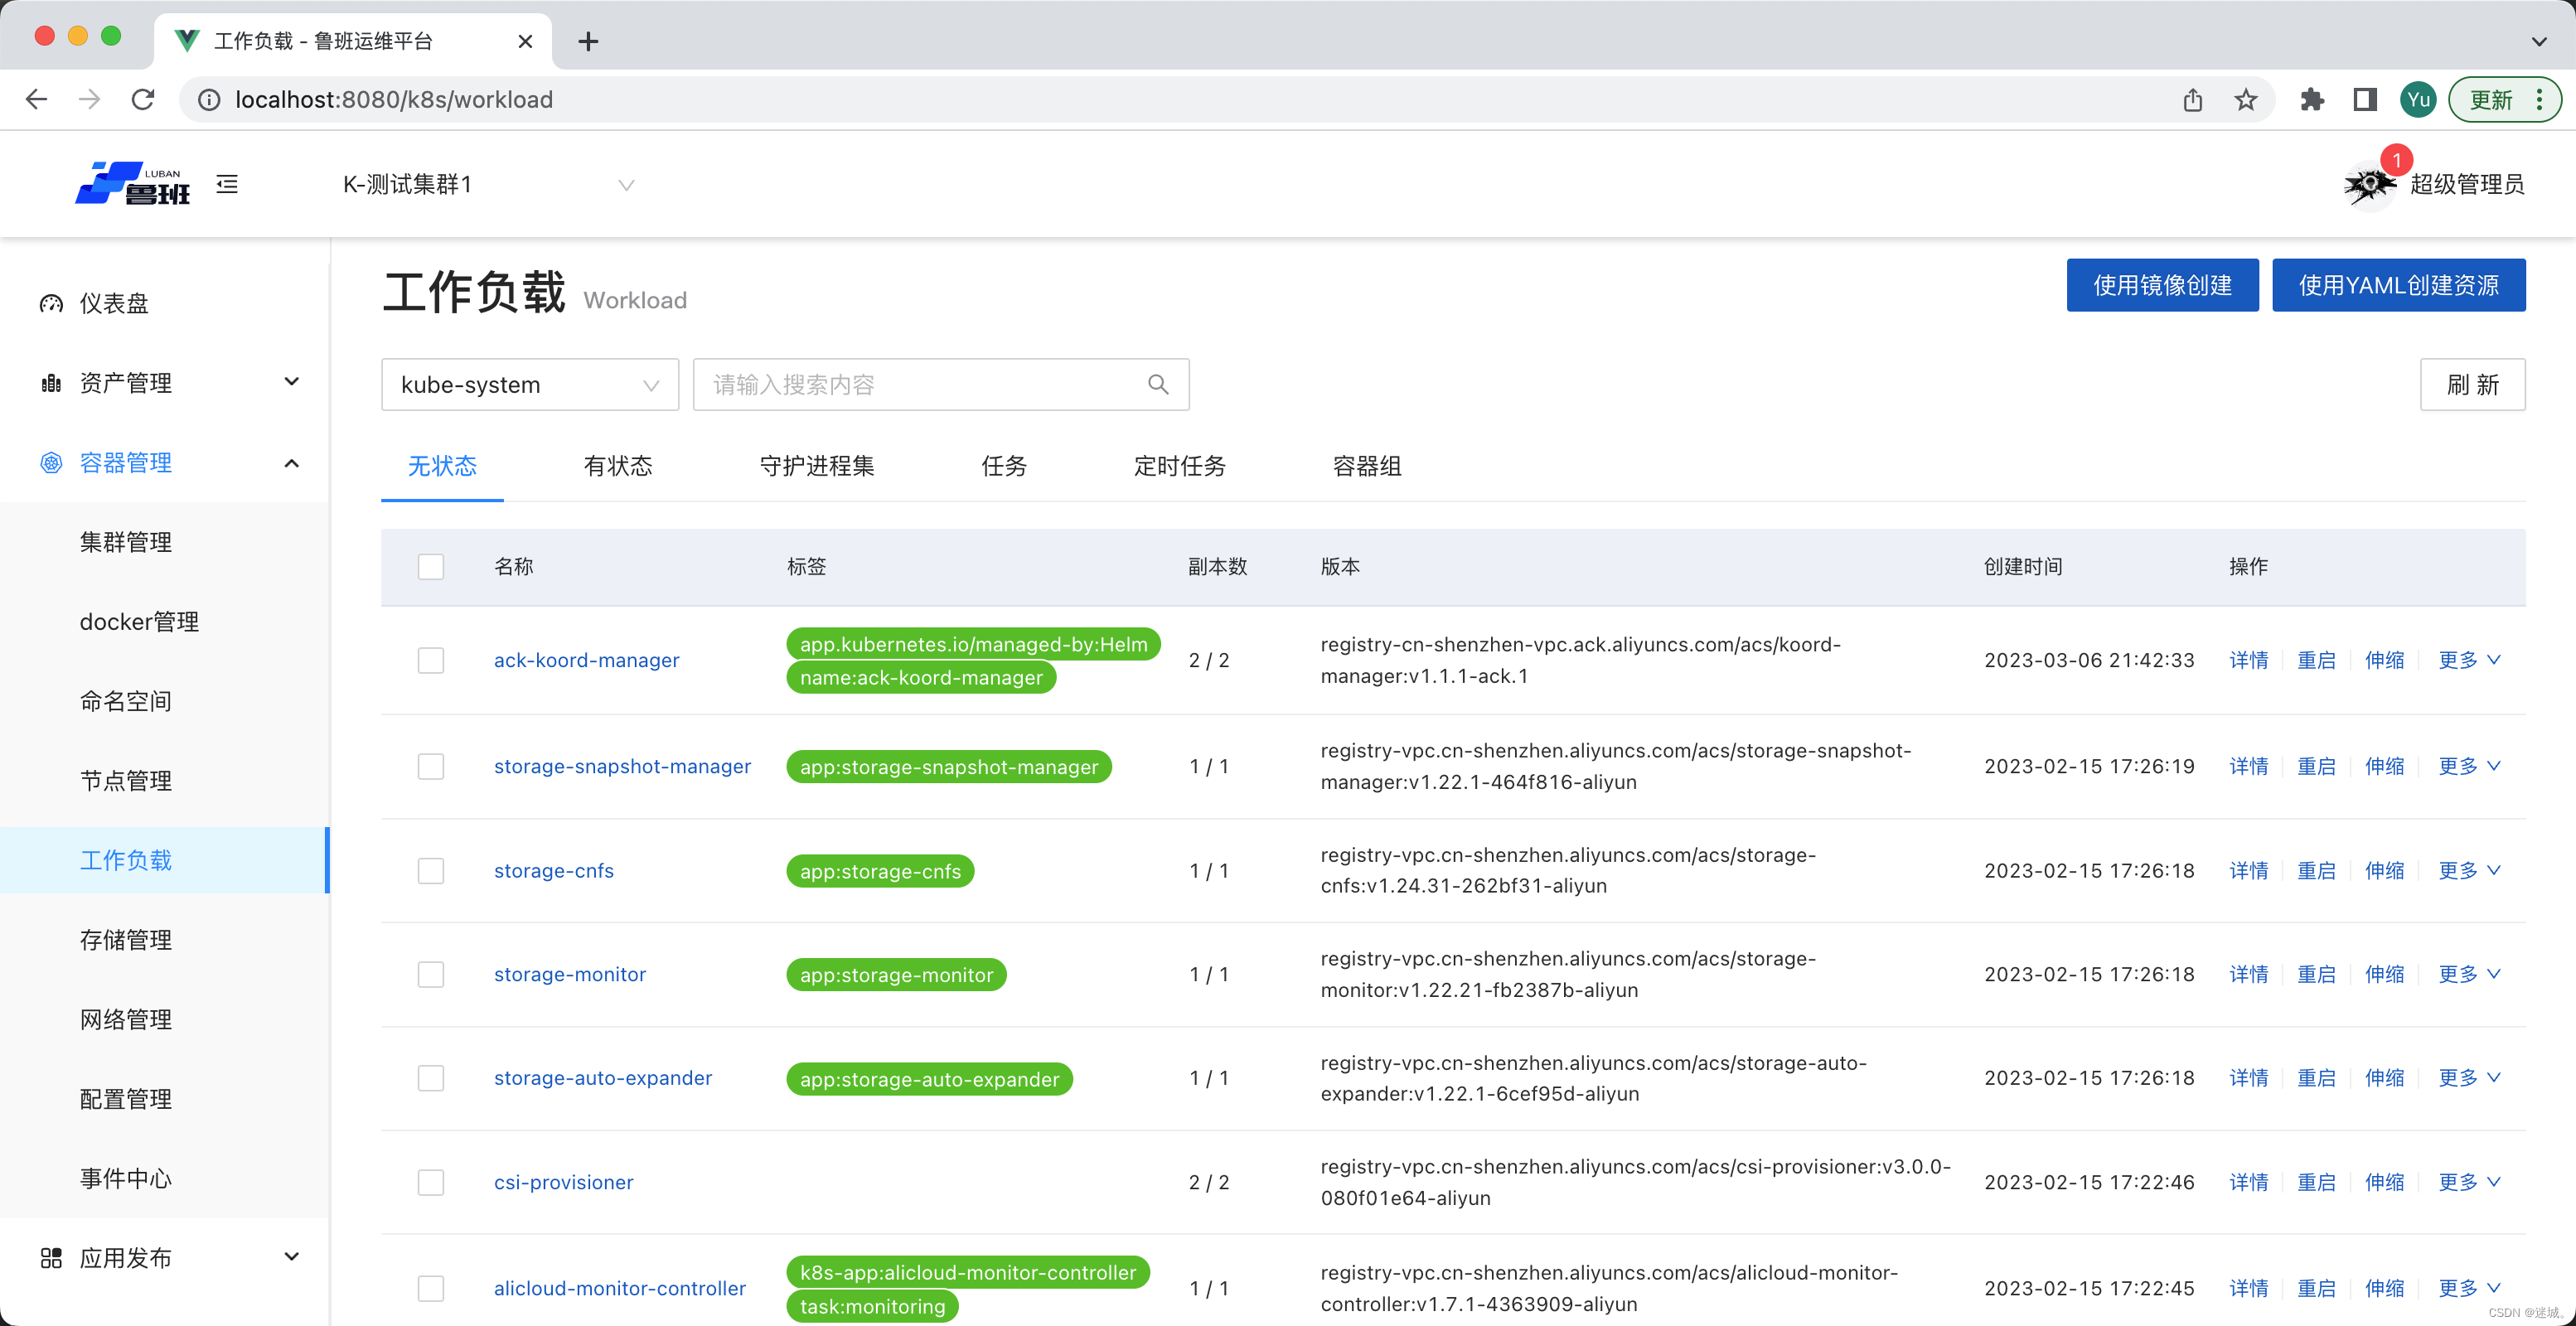Open the kube-system namespace dropdown

pos(529,384)
